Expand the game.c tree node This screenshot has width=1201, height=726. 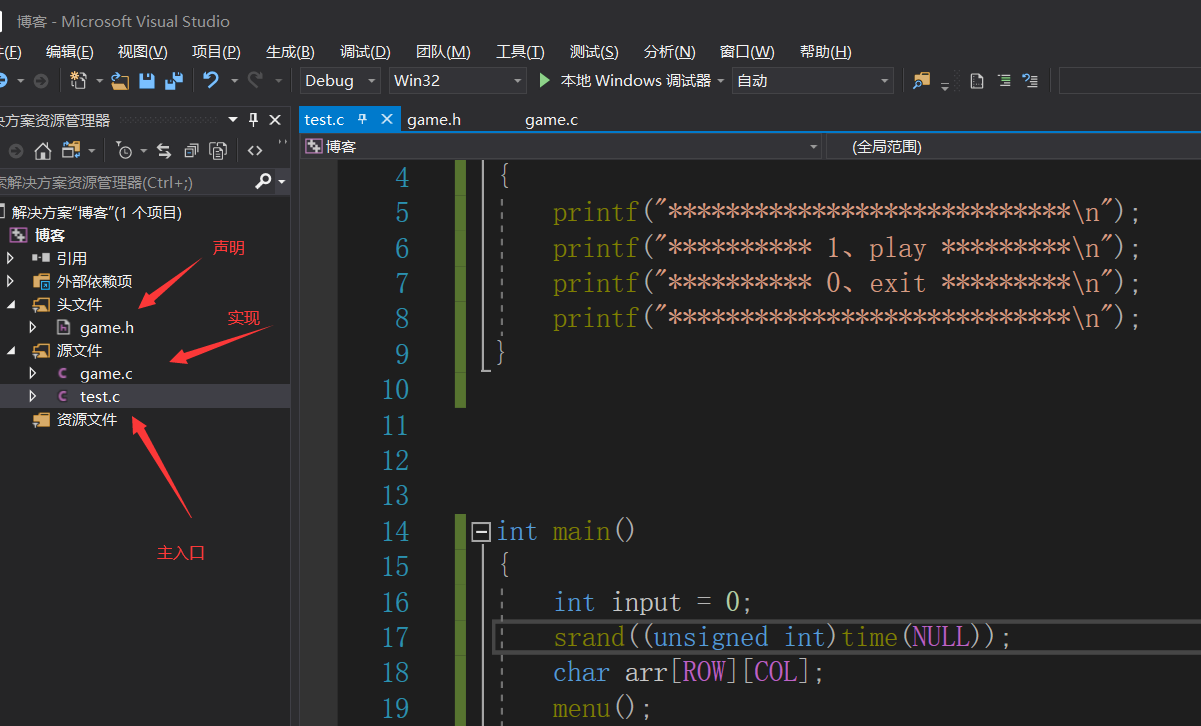[33, 373]
